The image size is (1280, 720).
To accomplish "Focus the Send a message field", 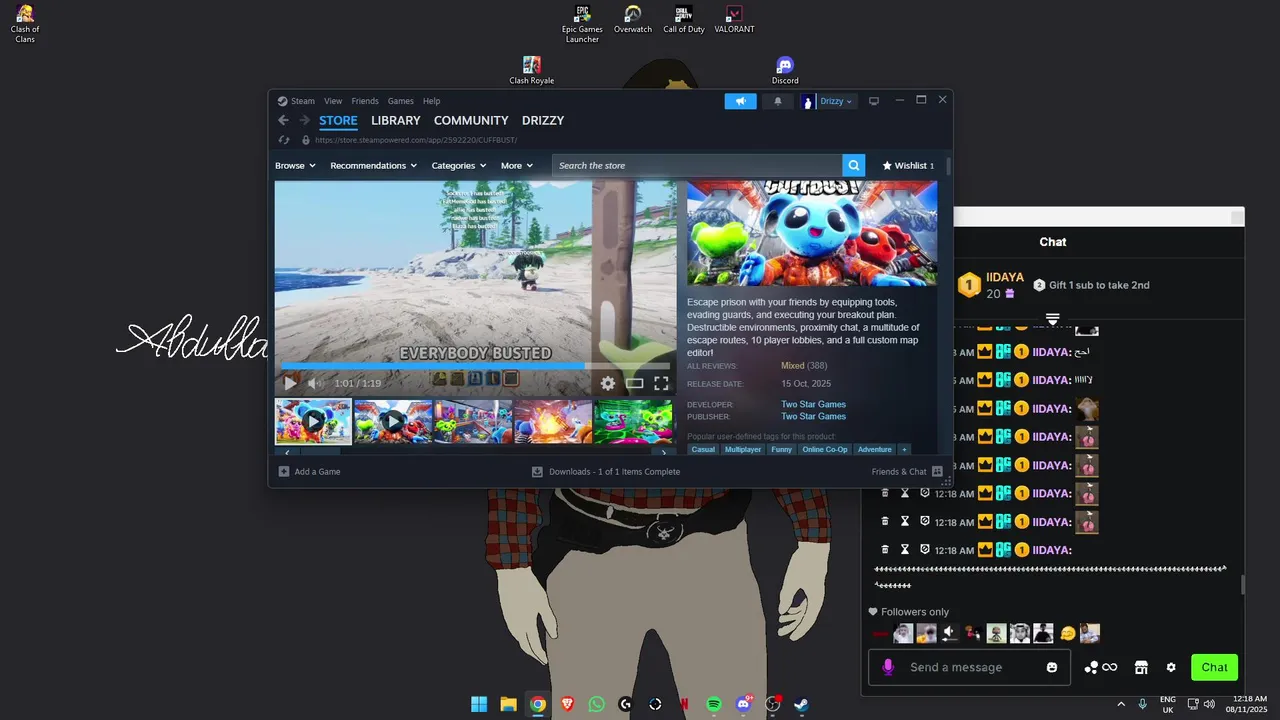I will click(970, 667).
